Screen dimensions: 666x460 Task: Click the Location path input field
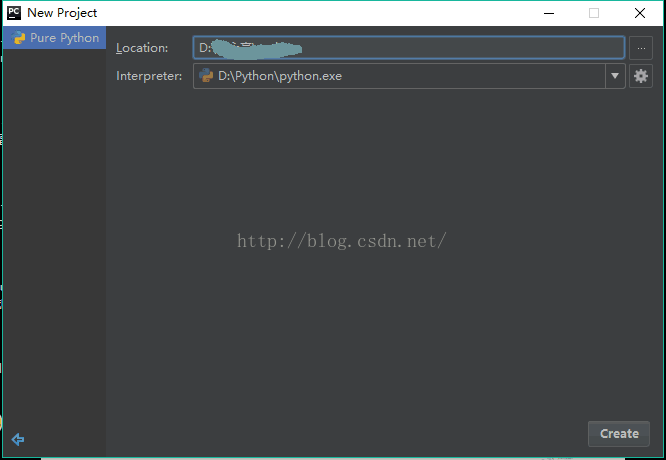(x=409, y=48)
